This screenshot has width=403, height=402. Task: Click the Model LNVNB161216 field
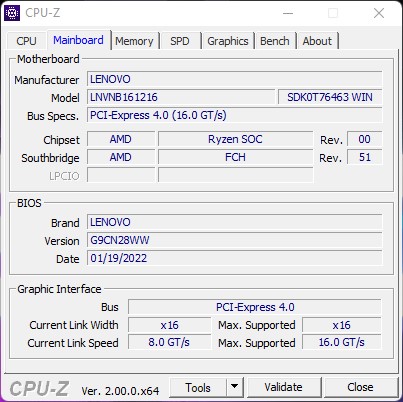point(181,97)
